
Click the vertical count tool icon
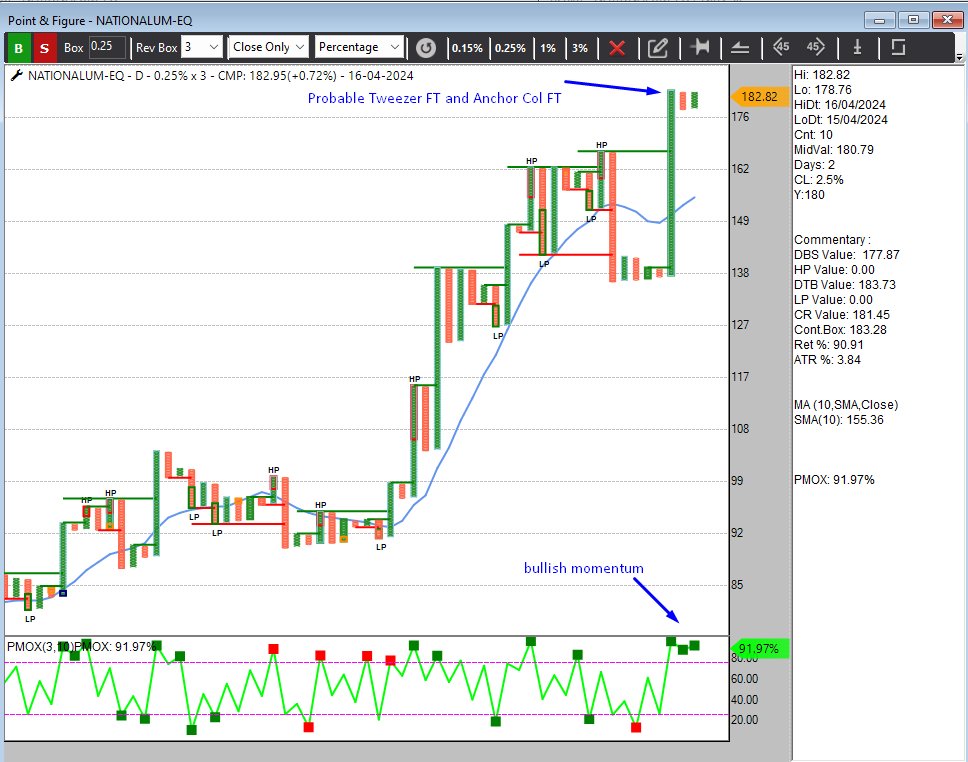click(x=857, y=47)
